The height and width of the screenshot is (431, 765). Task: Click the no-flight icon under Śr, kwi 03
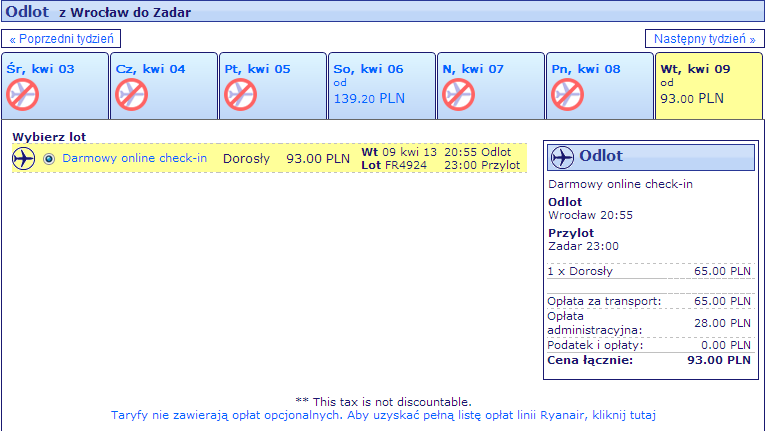[x=22, y=95]
